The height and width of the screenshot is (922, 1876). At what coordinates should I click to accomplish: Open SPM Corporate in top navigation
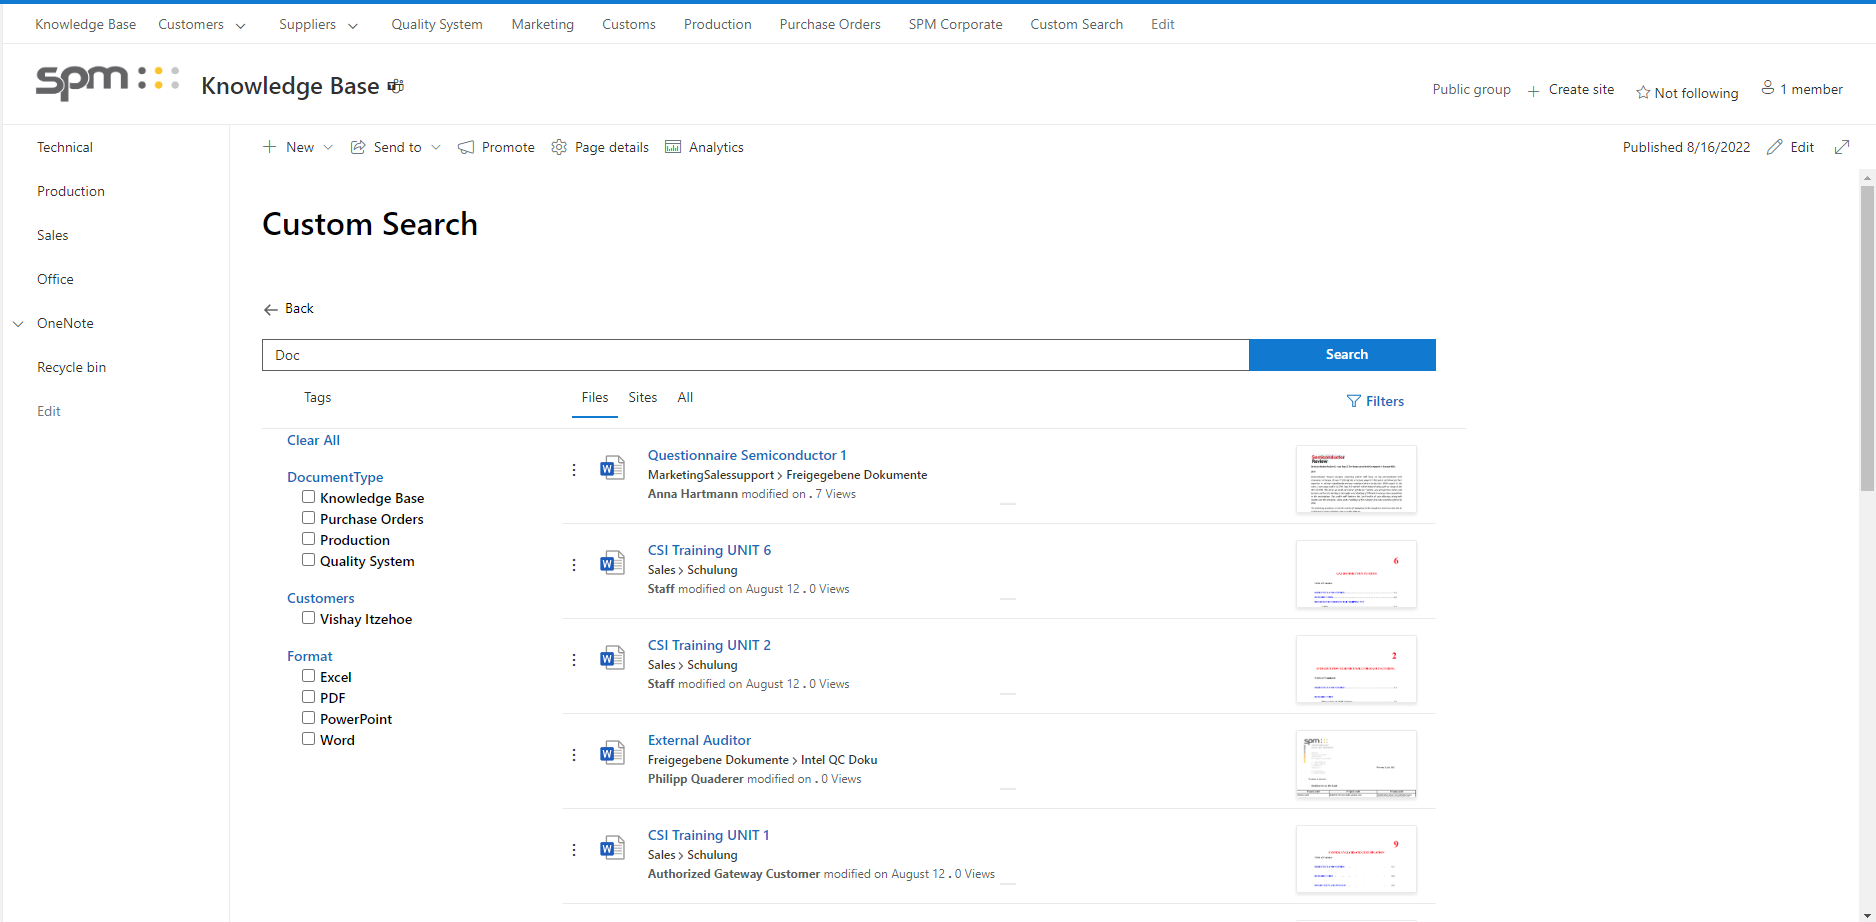pyautogui.click(x=955, y=24)
